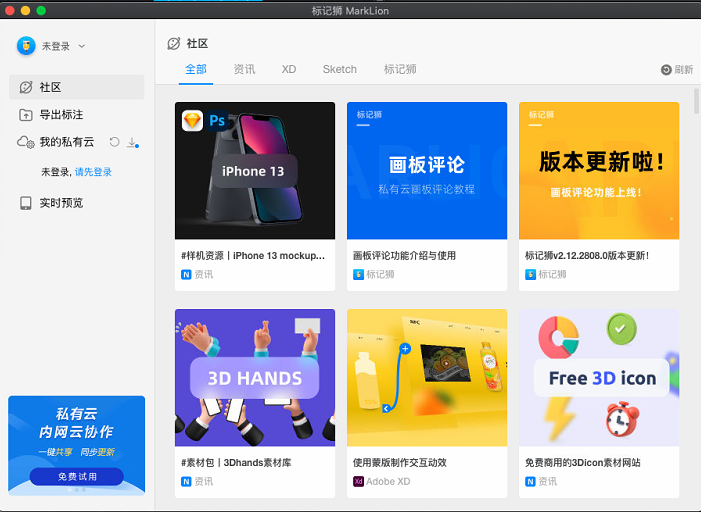The height and width of the screenshot is (512, 701).
Task: Click the 资讯 author label under the iPhone card
Action: [203, 275]
